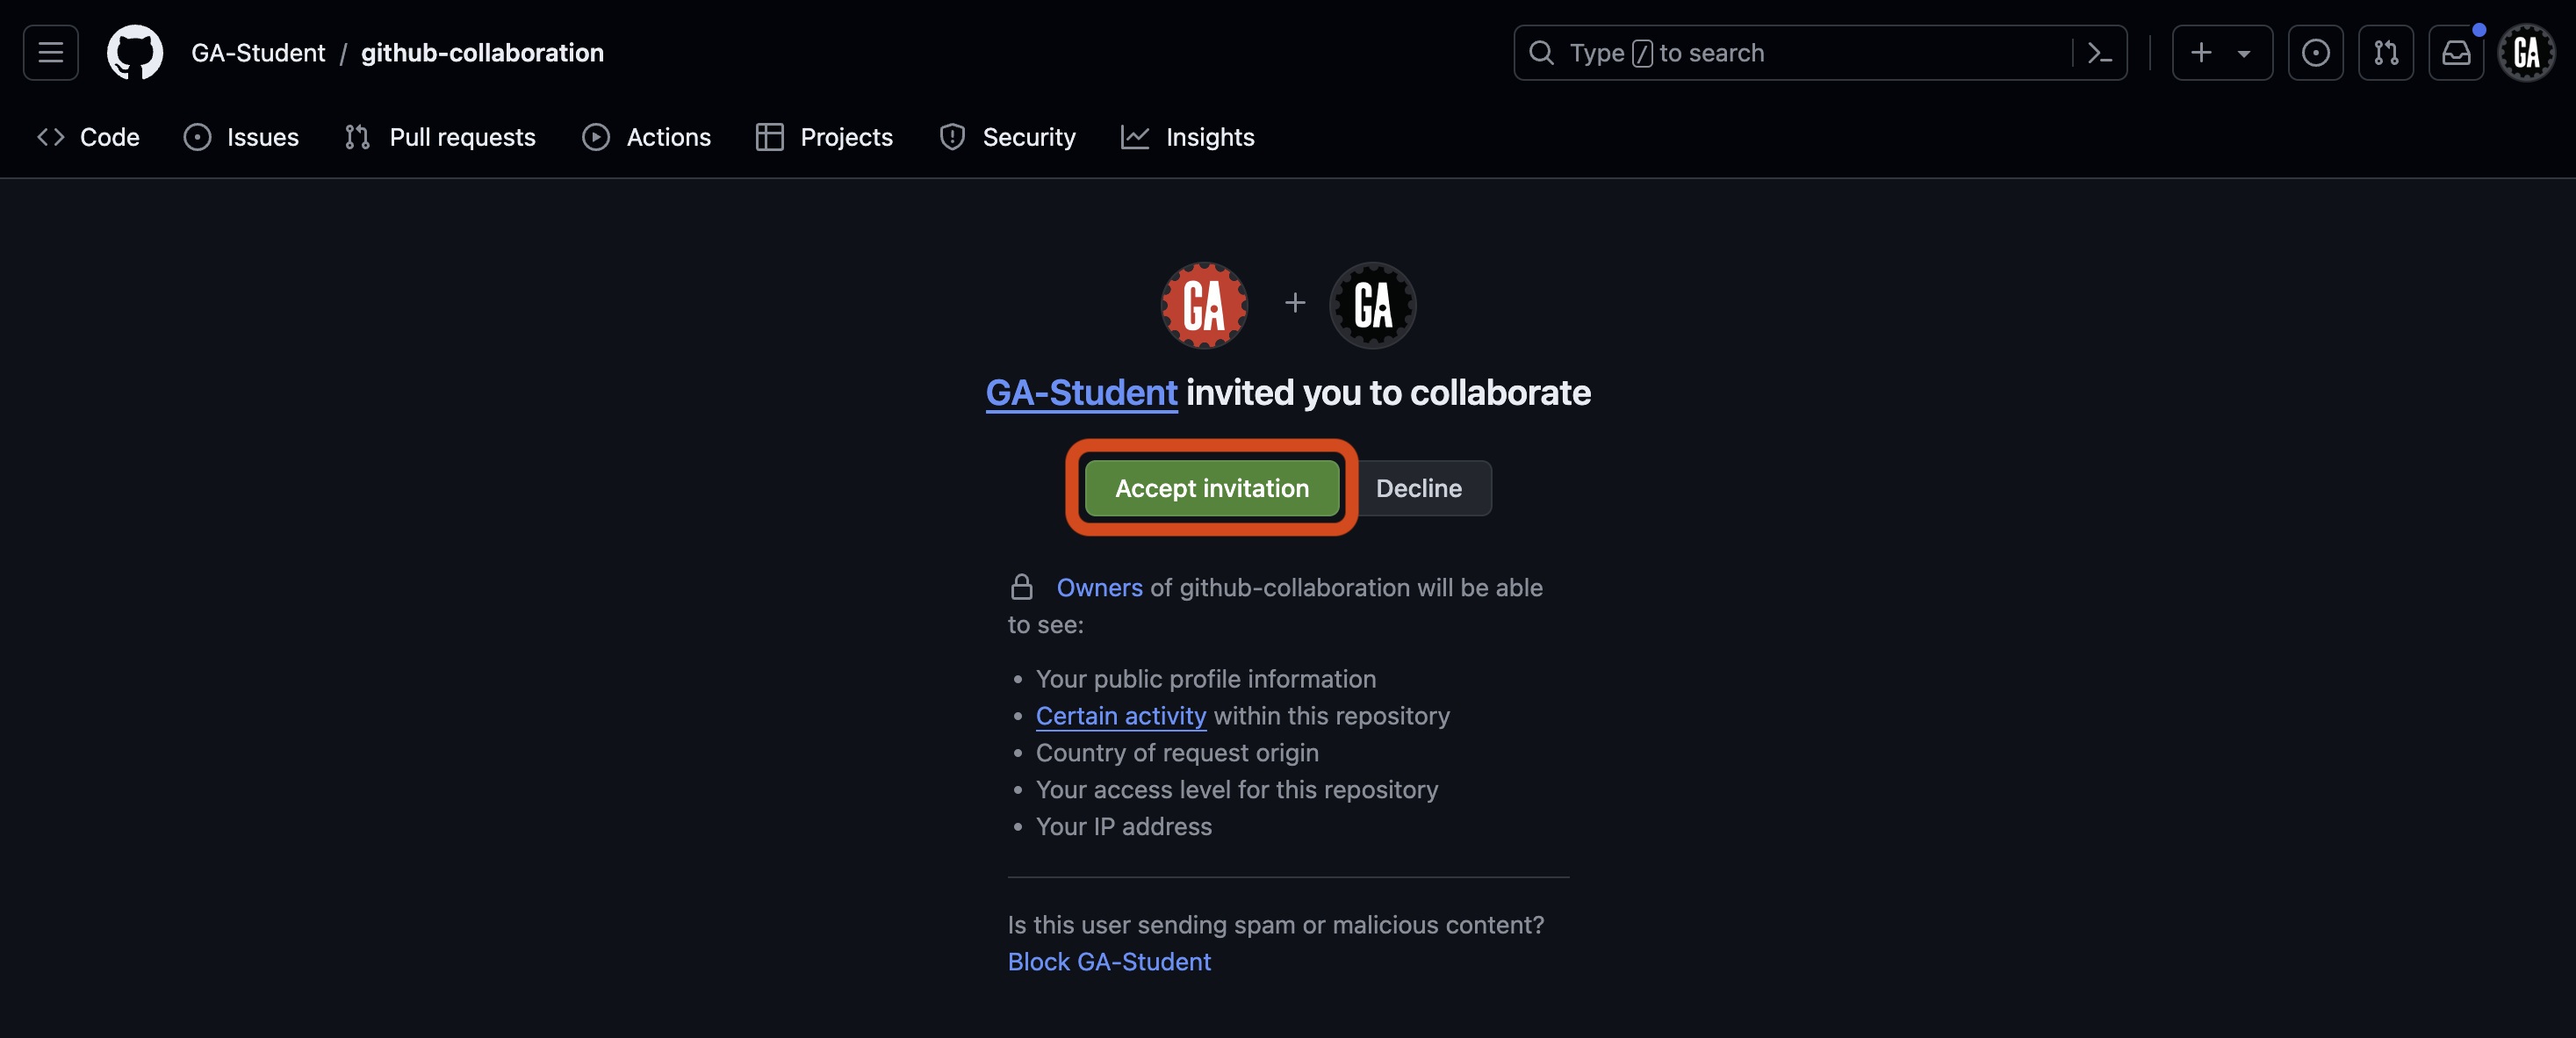This screenshot has height=1038, width=2576.
Task: Expand the create new dropdown arrow
Action: (2243, 52)
